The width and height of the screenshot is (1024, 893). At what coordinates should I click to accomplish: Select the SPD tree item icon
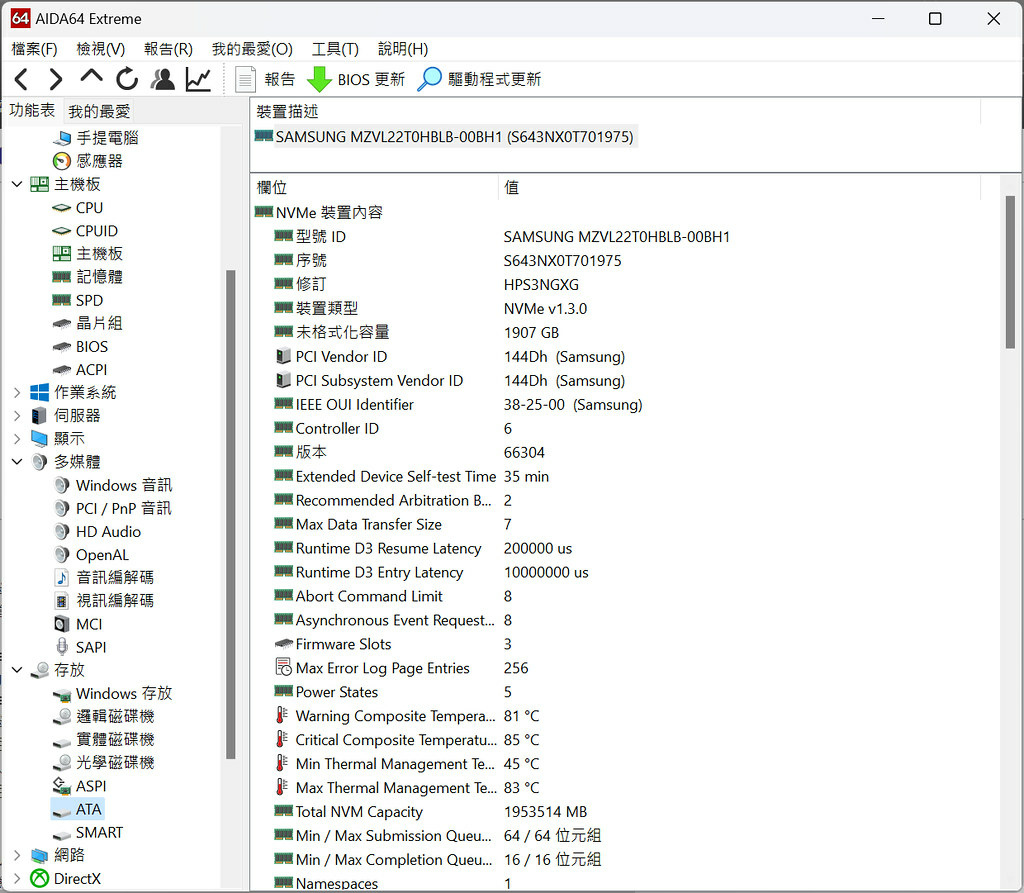pos(61,300)
